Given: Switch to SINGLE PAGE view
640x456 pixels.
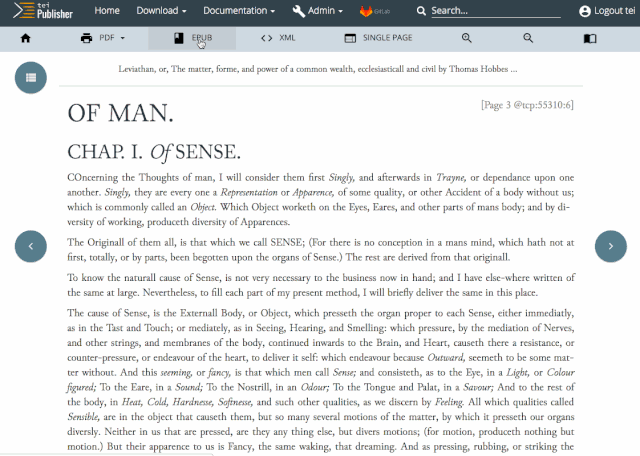Looking at the screenshot, I should (x=378, y=38).
